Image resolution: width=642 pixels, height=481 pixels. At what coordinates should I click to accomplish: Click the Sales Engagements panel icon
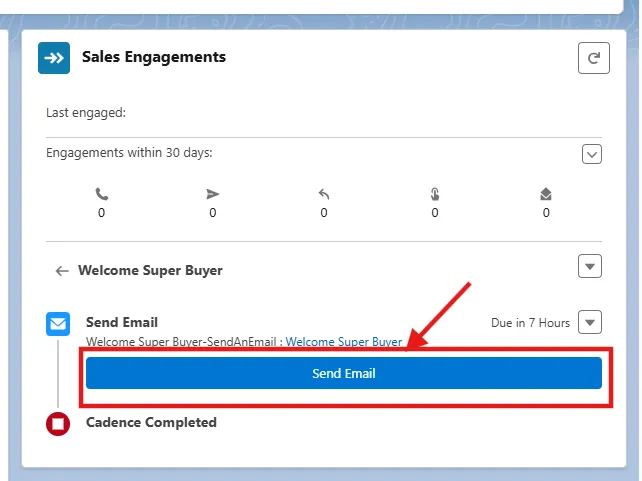coord(54,58)
